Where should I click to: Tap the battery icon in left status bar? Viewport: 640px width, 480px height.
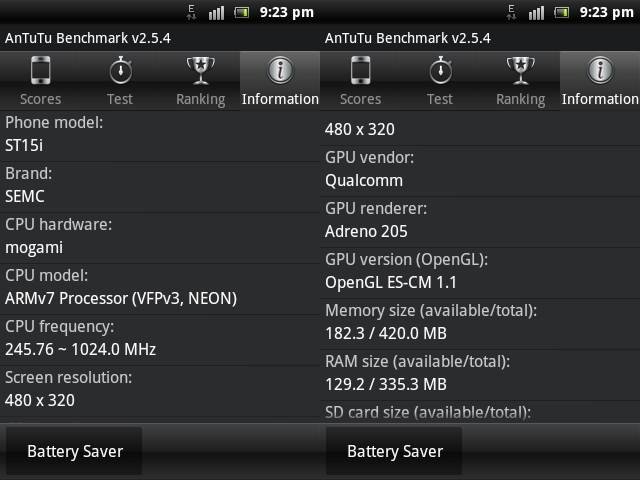[x=241, y=13]
